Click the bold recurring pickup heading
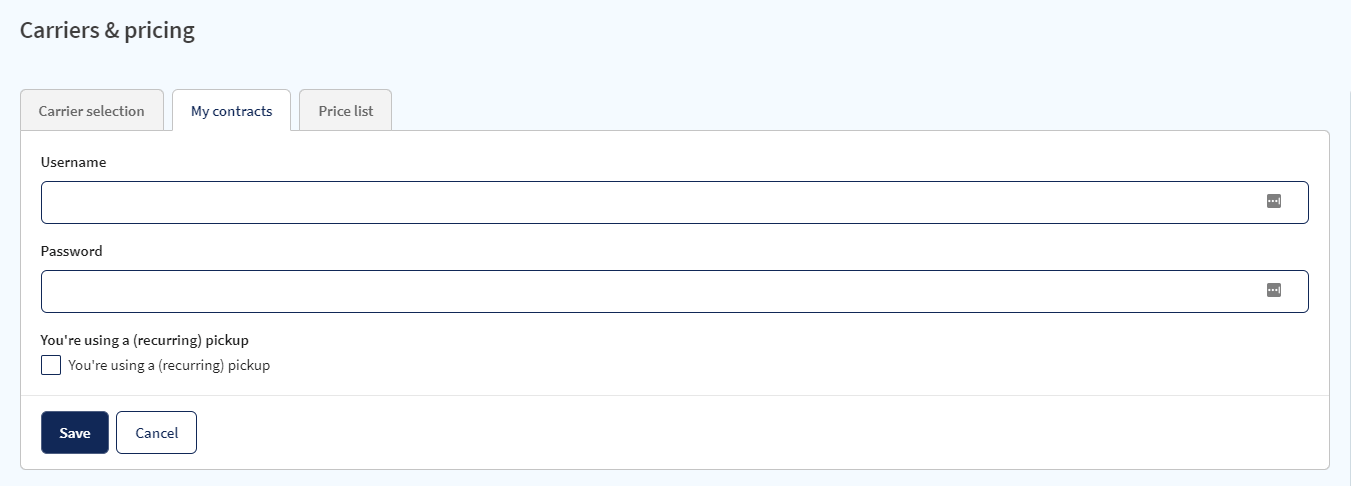 tap(144, 340)
